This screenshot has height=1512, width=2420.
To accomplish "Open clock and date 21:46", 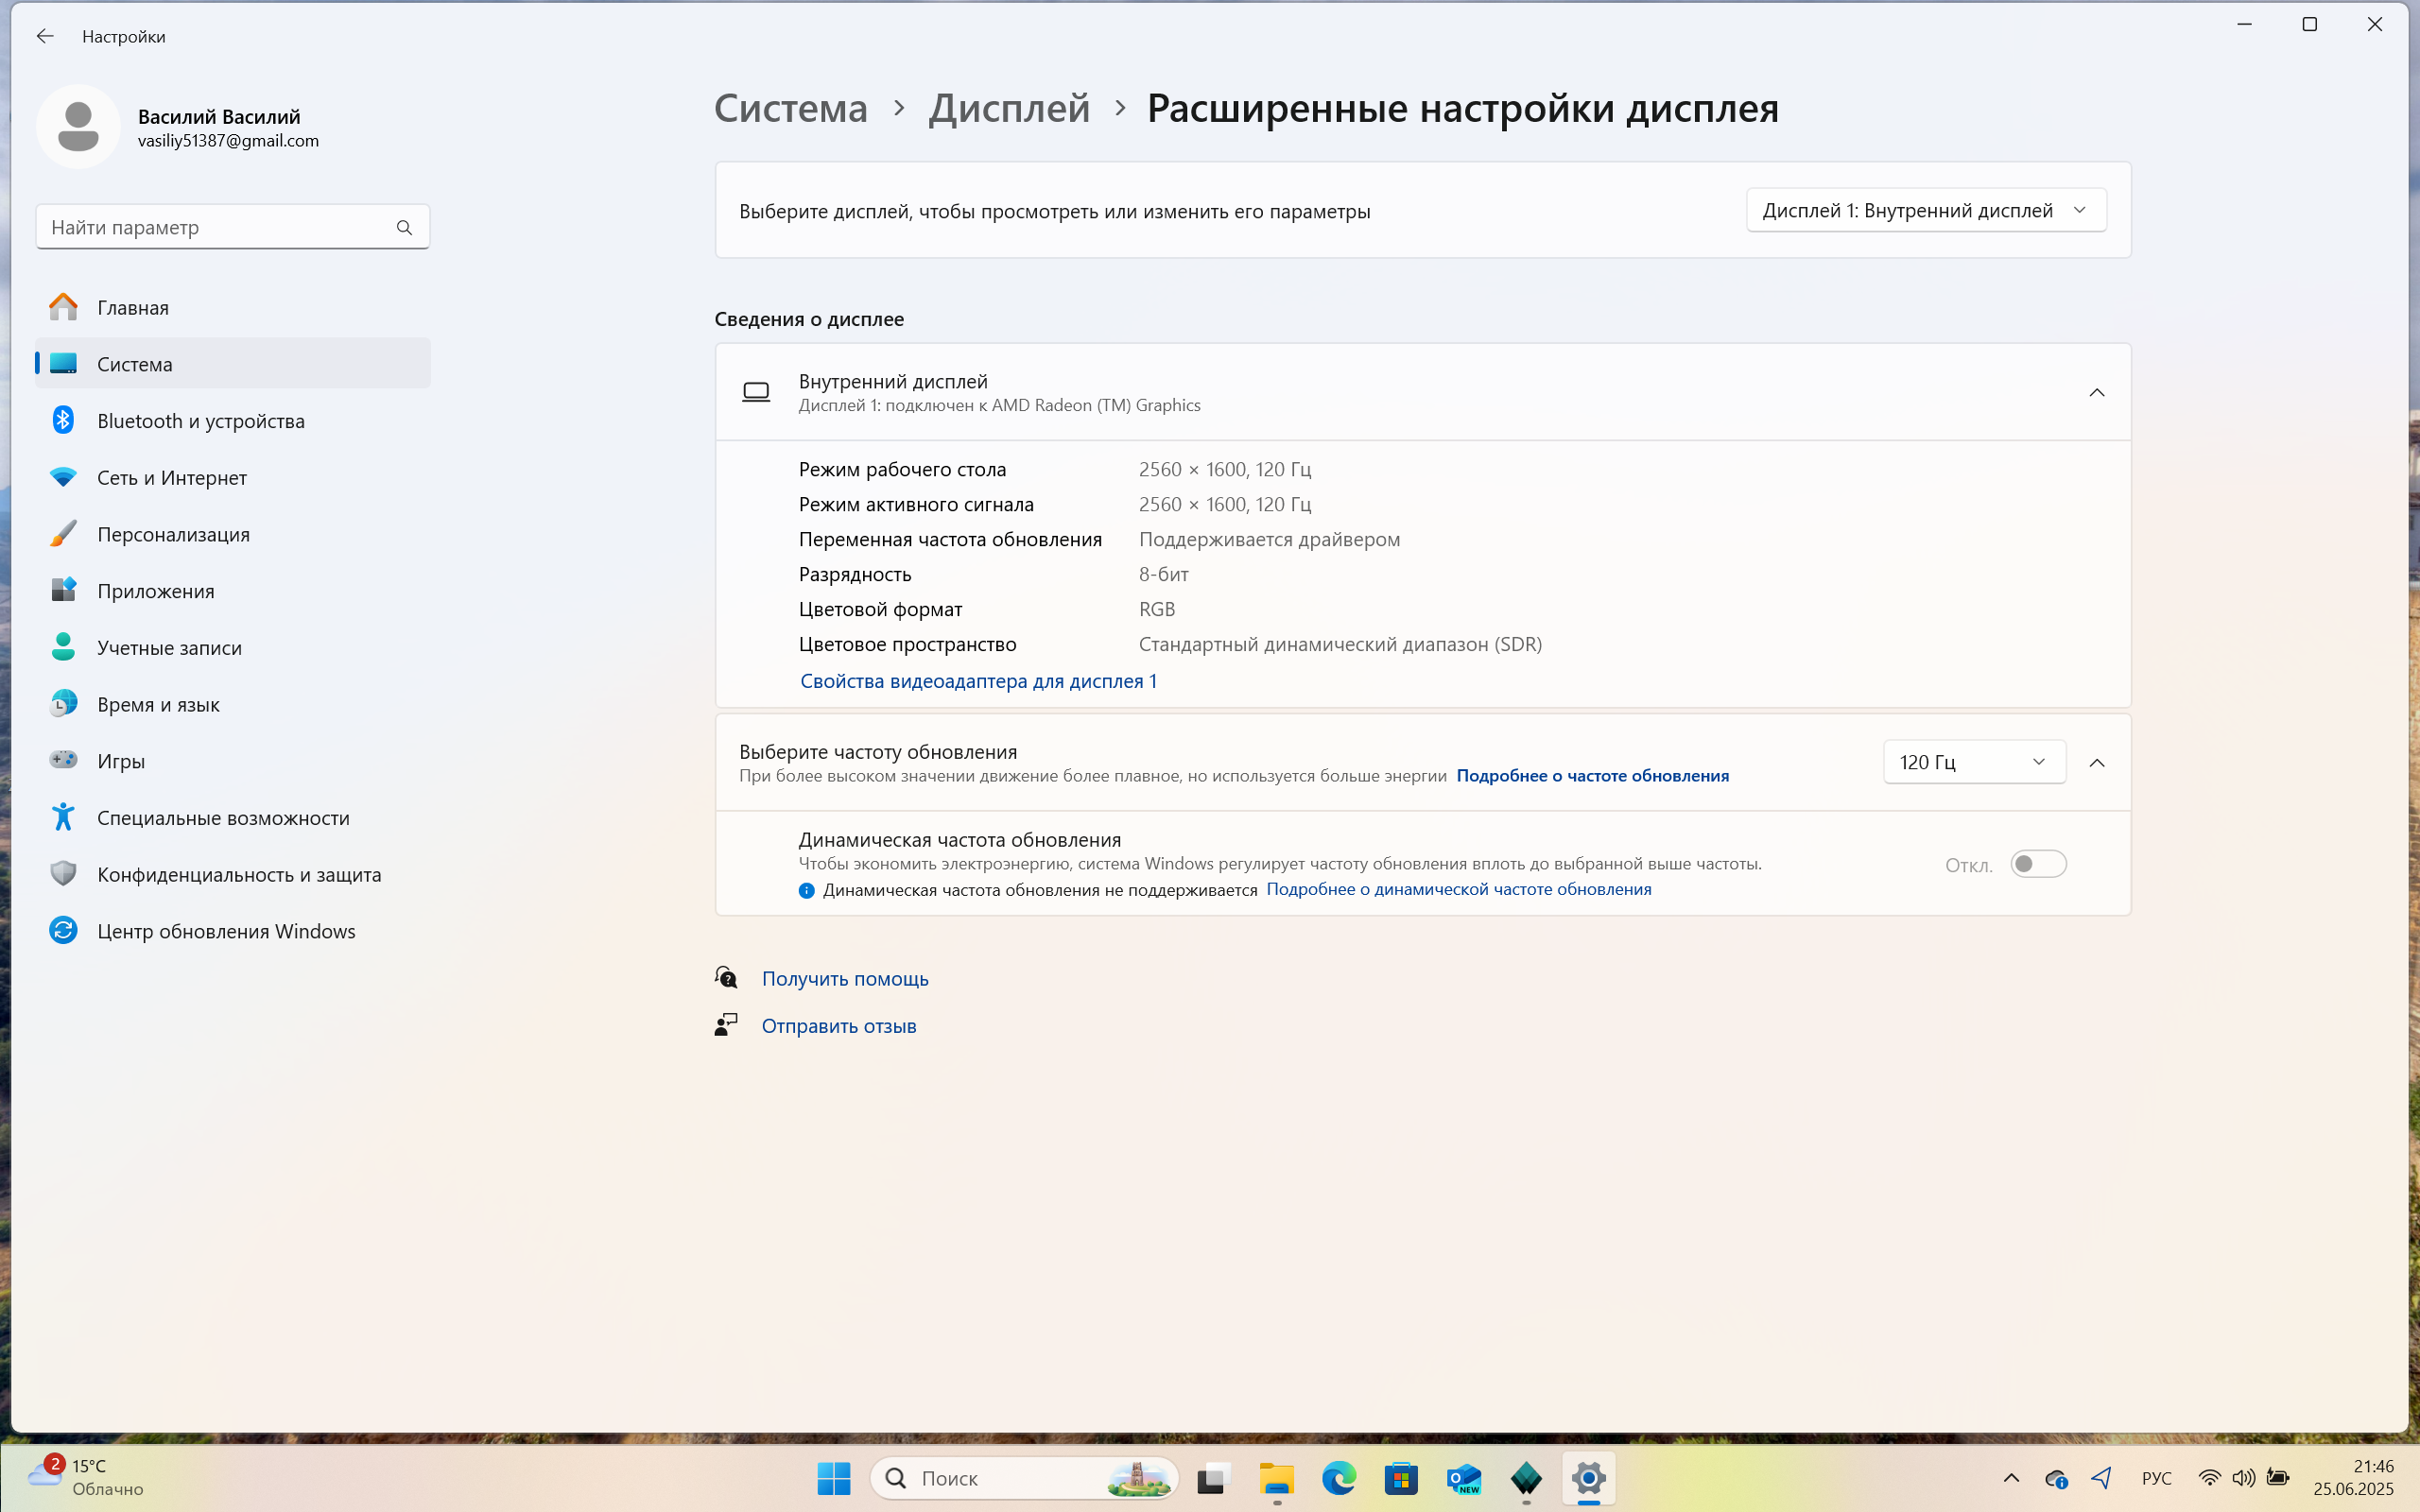I will click(x=2353, y=1477).
